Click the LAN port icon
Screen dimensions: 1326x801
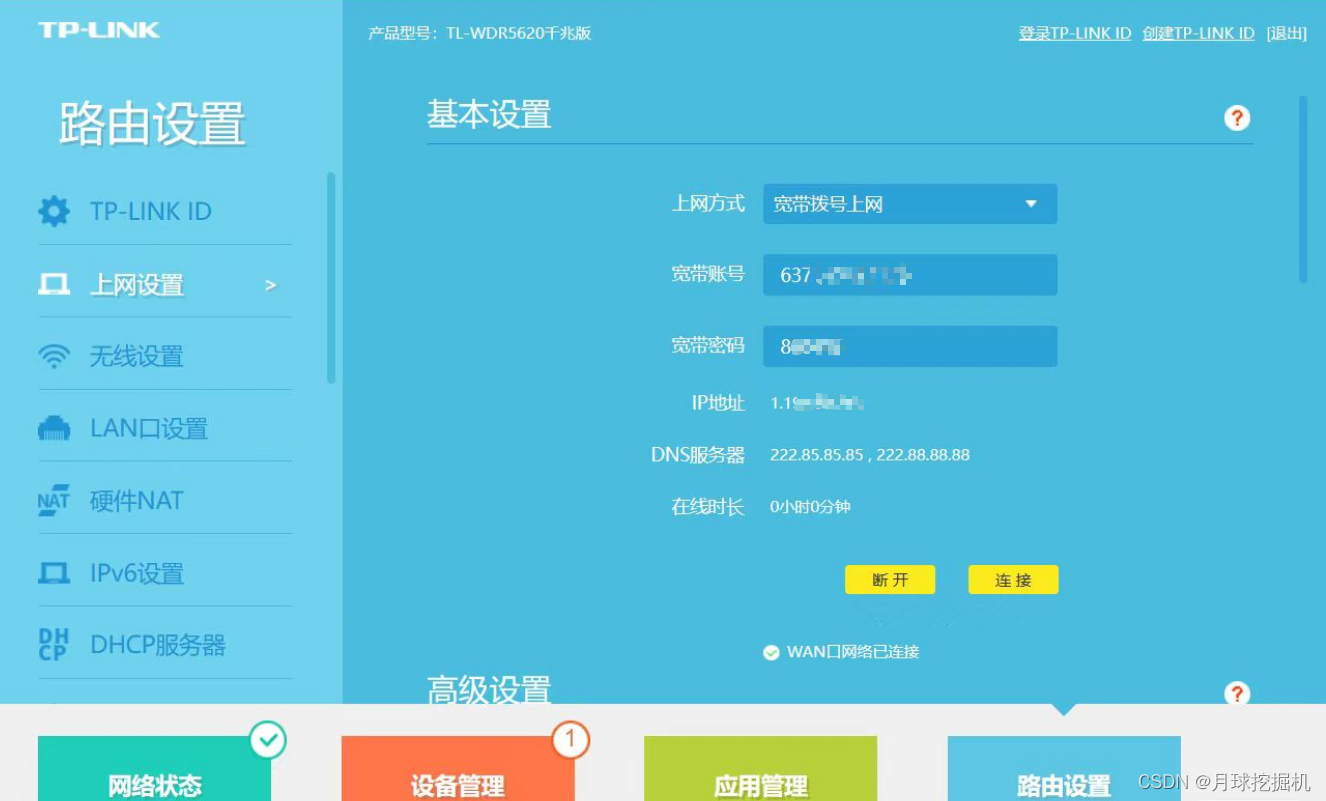point(54,429)
